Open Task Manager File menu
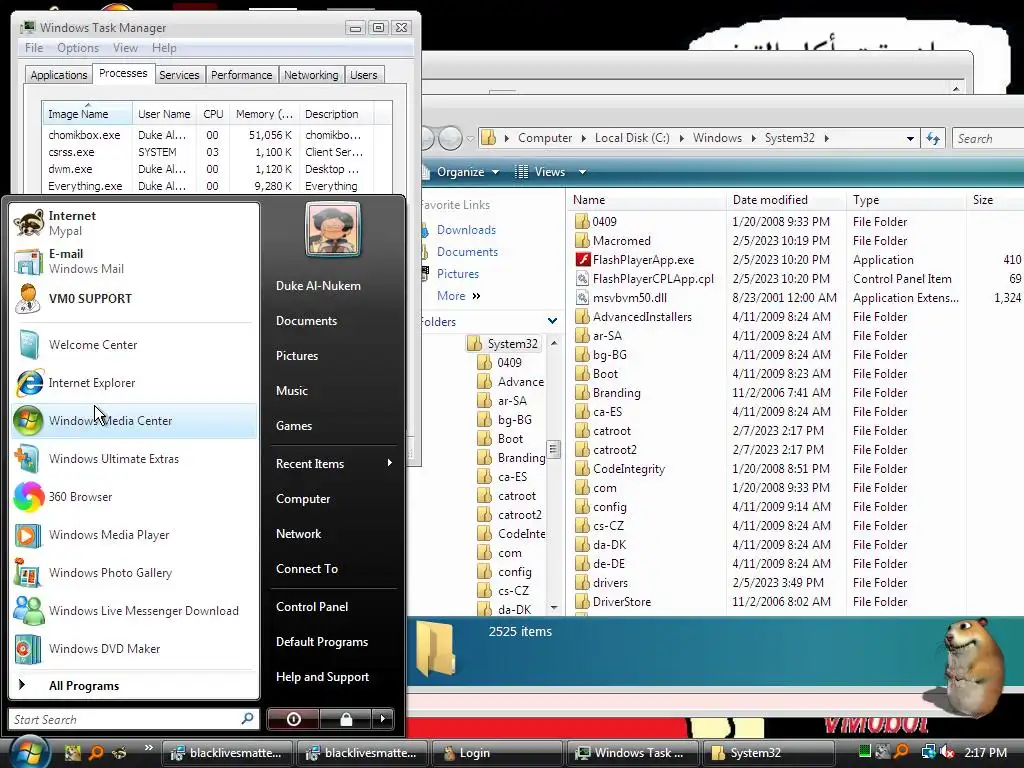1024x768 pixels. [x=34, y=48]
